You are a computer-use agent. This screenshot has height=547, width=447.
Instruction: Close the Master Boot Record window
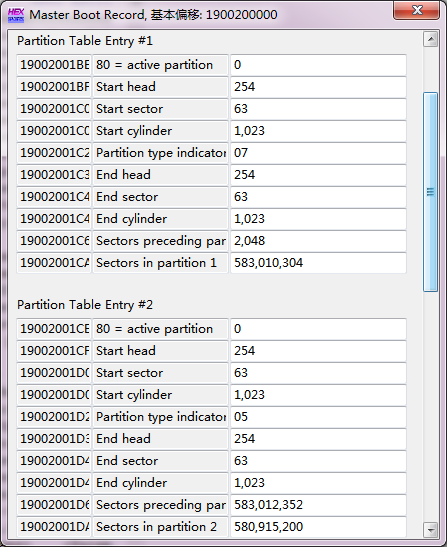417,10
